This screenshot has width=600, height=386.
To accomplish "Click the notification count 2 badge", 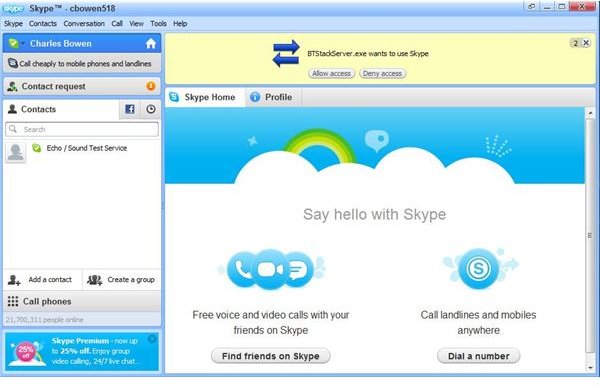I will 575,43.
